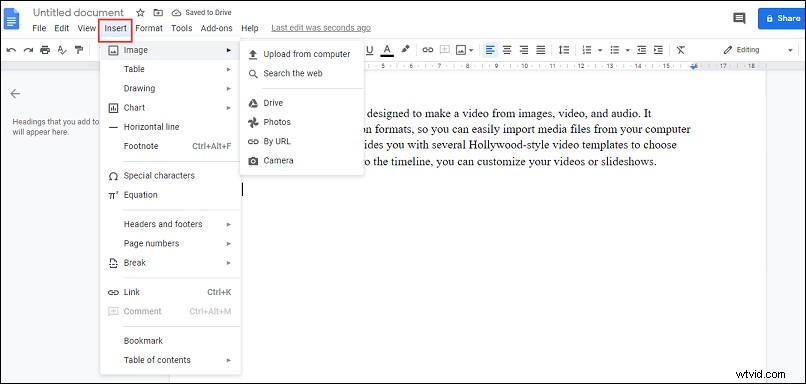The height and width of the screenshot is (384, 806).
Task: Select center align
Action: click(507, 50)
